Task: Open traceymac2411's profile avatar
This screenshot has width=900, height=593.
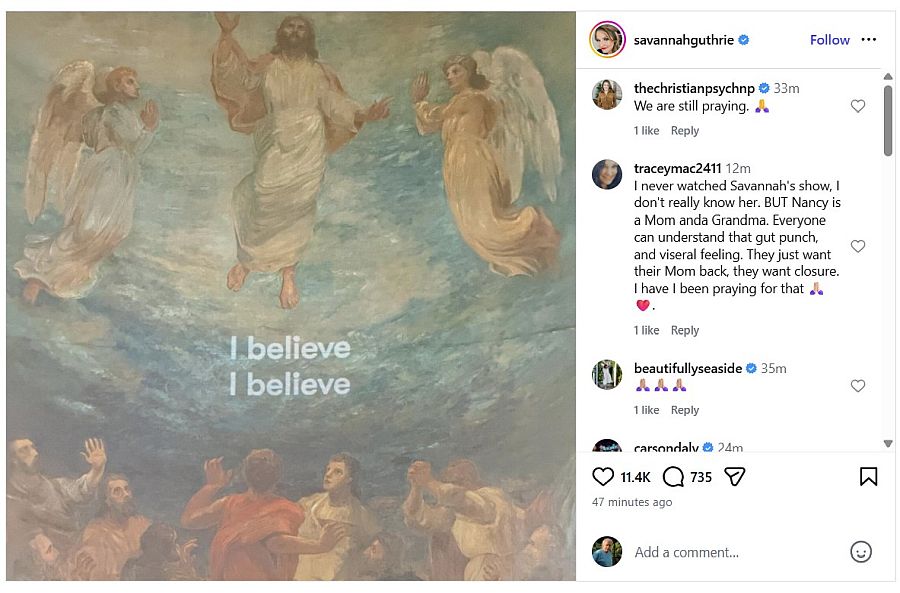Action: tap(607, 175)
